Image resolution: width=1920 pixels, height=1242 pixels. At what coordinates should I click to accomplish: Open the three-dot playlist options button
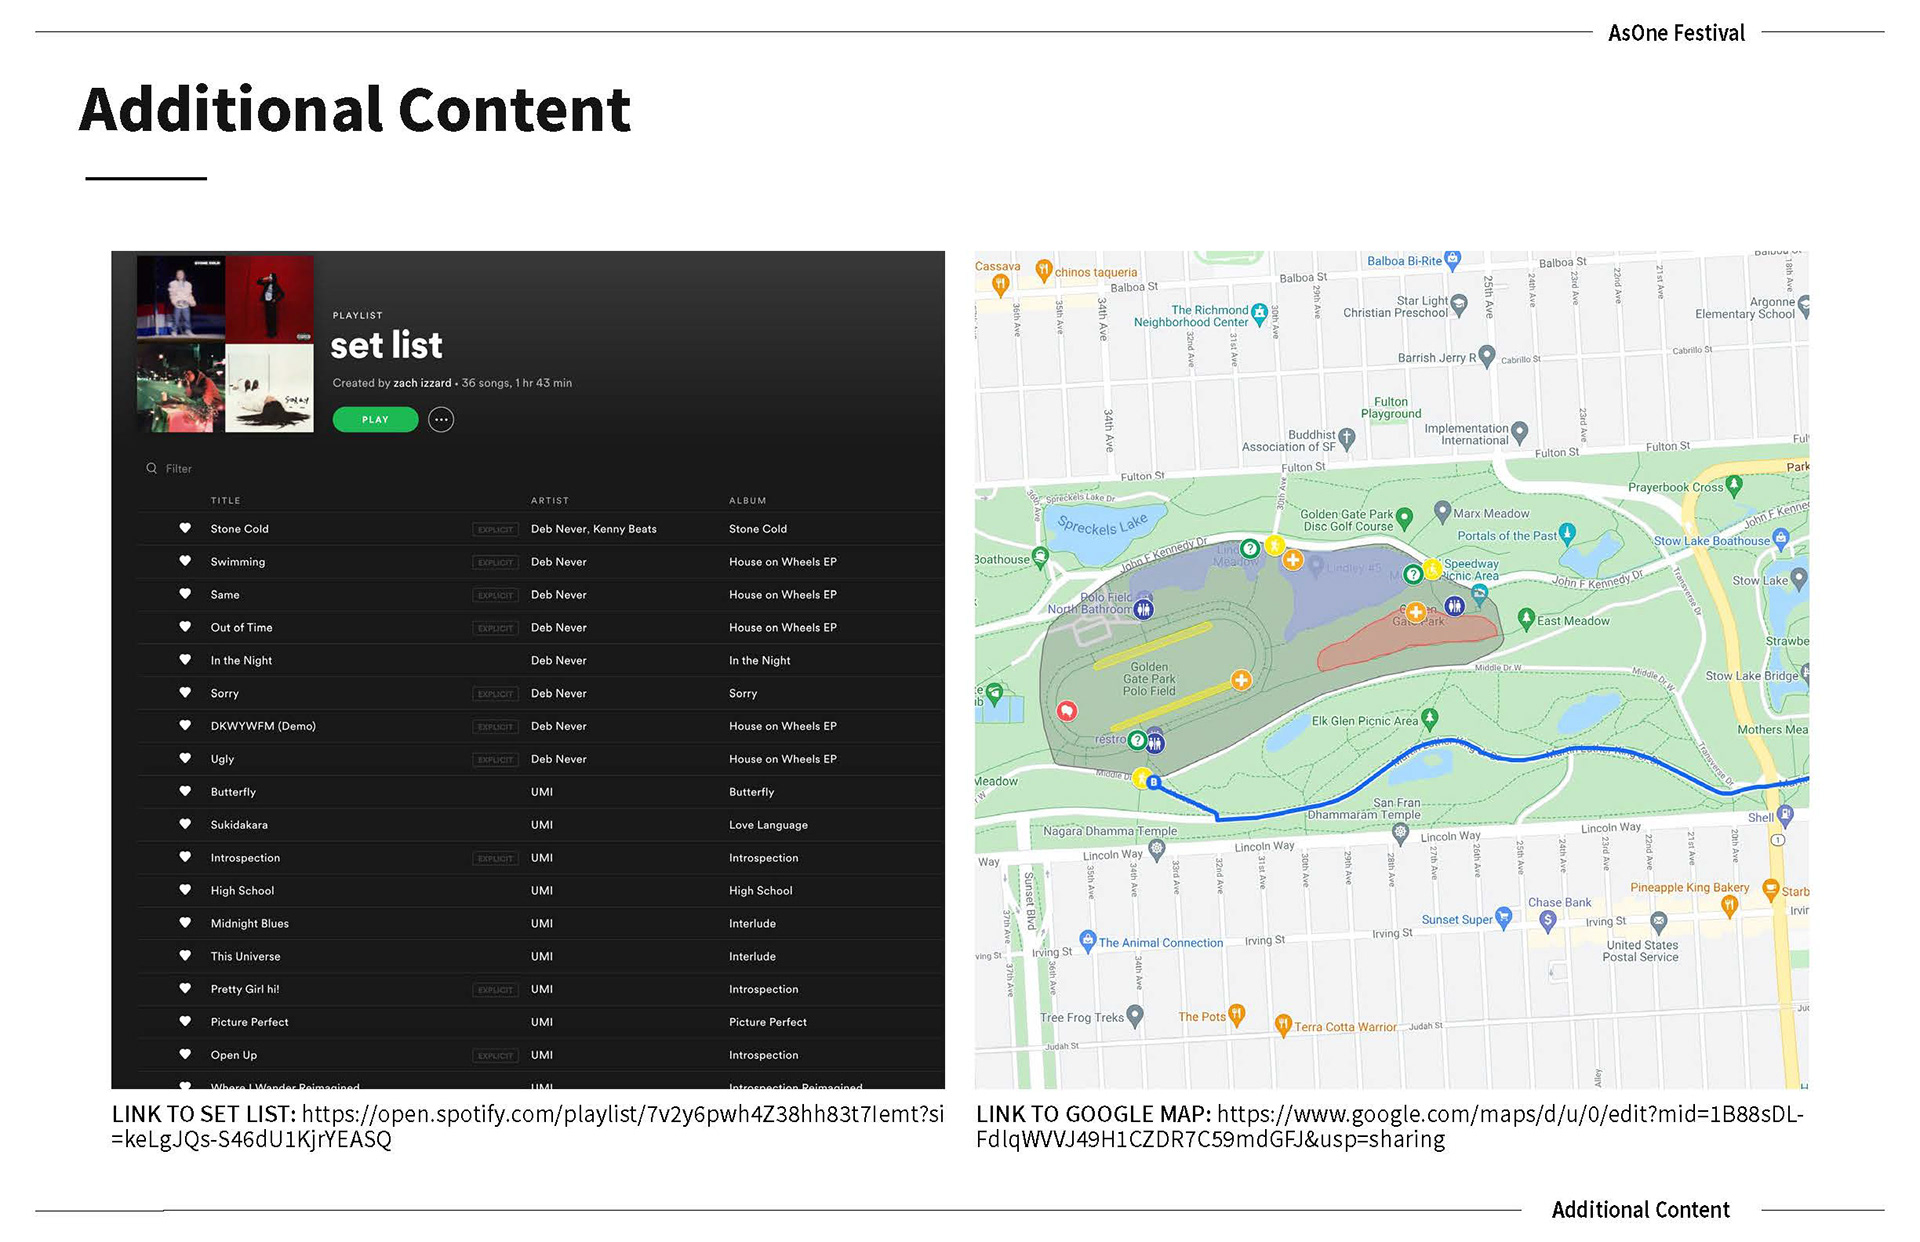coord(441,420)
